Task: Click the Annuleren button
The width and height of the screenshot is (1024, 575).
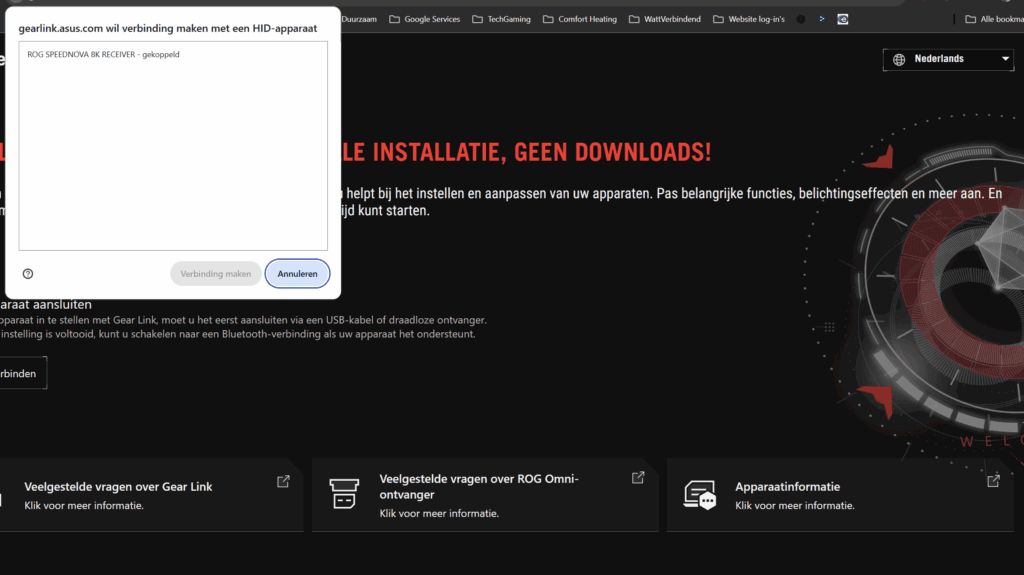Action: [297, 274]
